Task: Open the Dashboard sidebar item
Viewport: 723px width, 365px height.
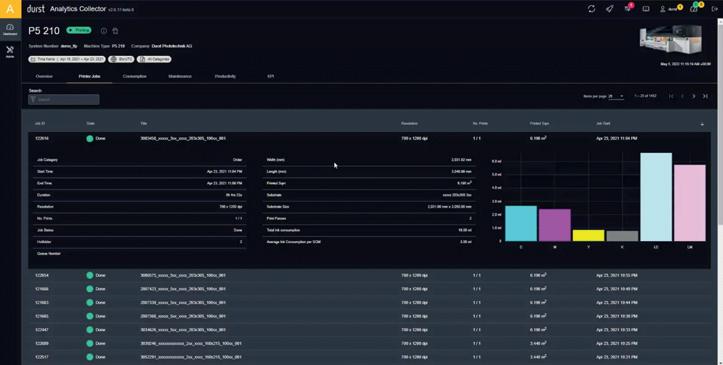Action: click(10, 29)
